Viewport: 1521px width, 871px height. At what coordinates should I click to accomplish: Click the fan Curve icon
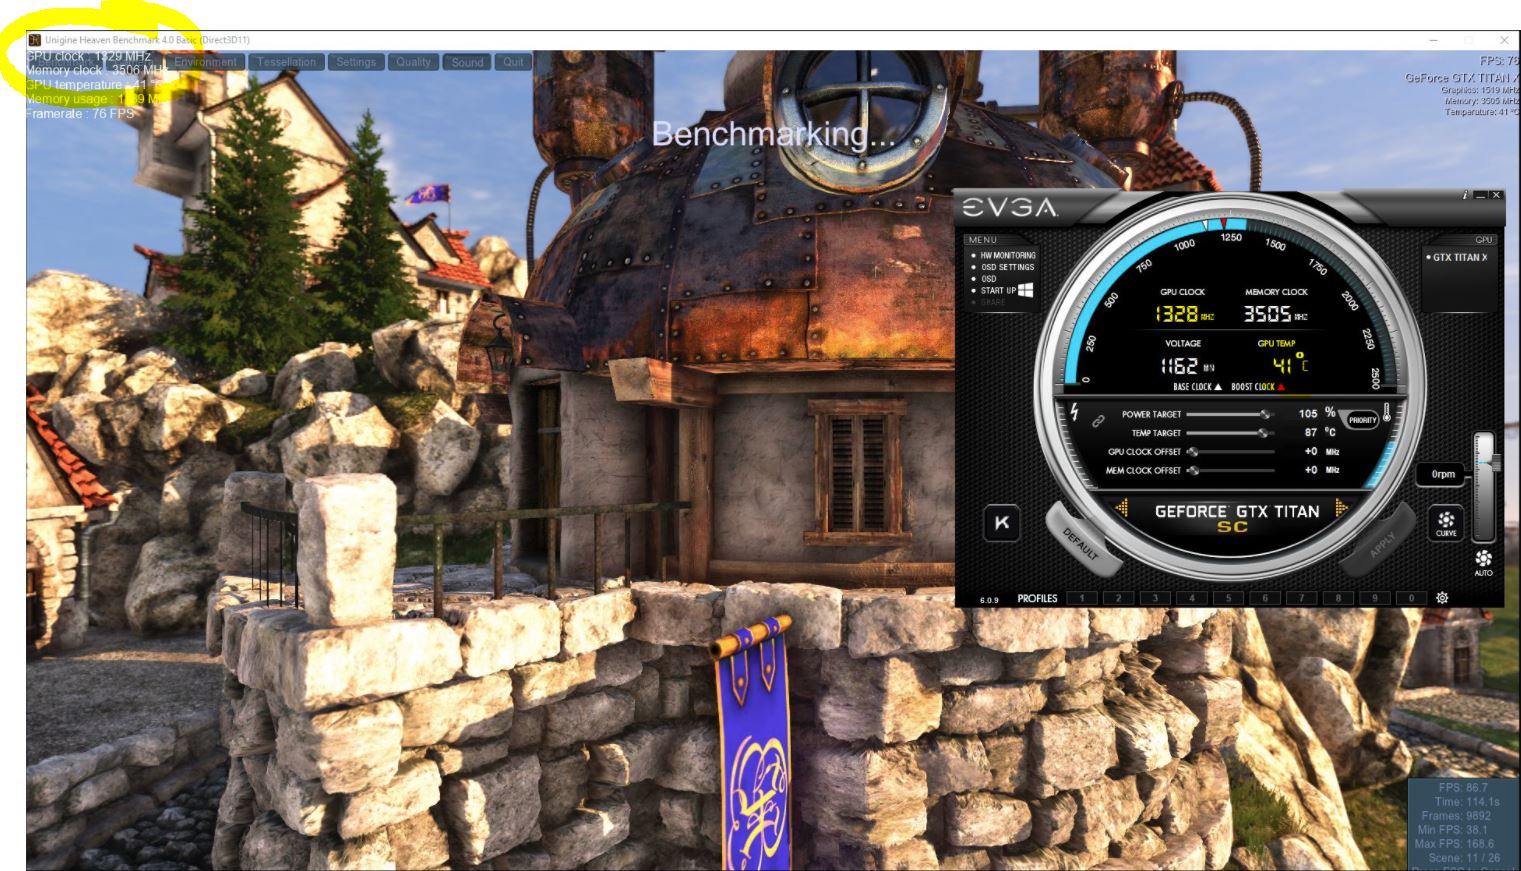click(1446, 523)
